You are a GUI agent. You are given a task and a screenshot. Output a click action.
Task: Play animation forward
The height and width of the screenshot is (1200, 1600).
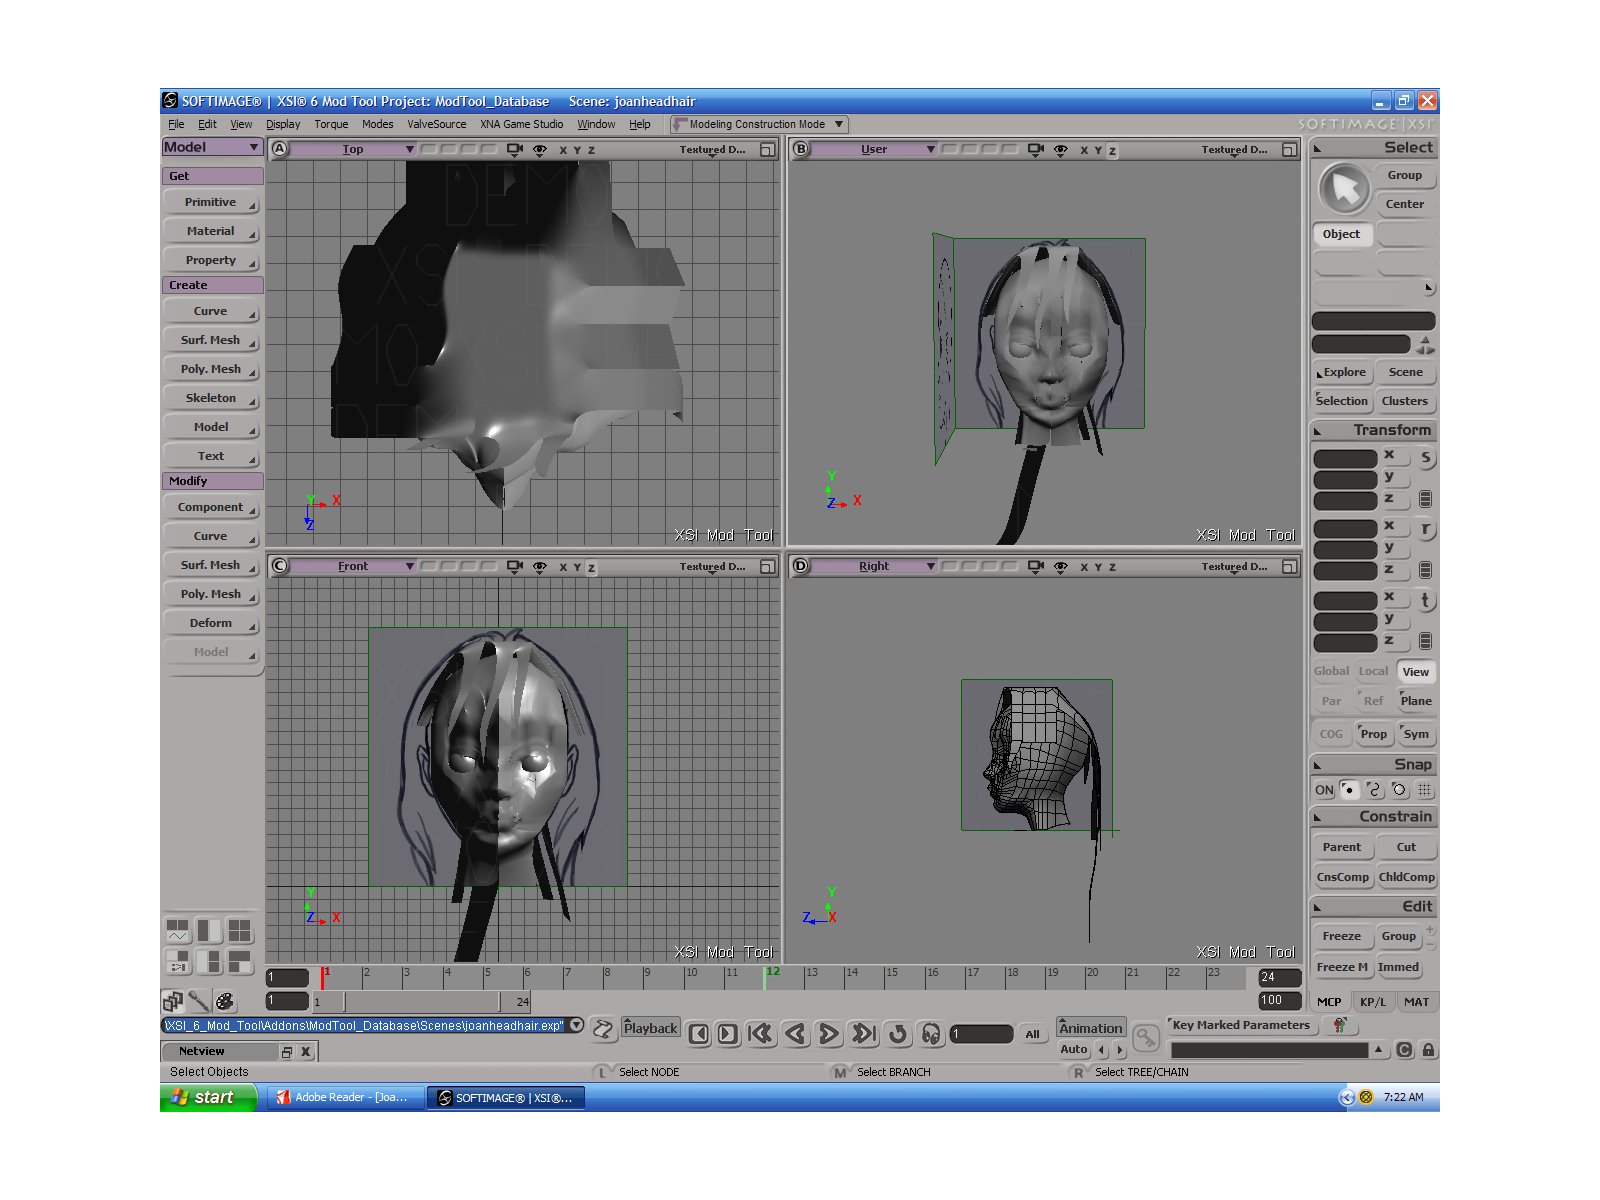click(829, 1034)
